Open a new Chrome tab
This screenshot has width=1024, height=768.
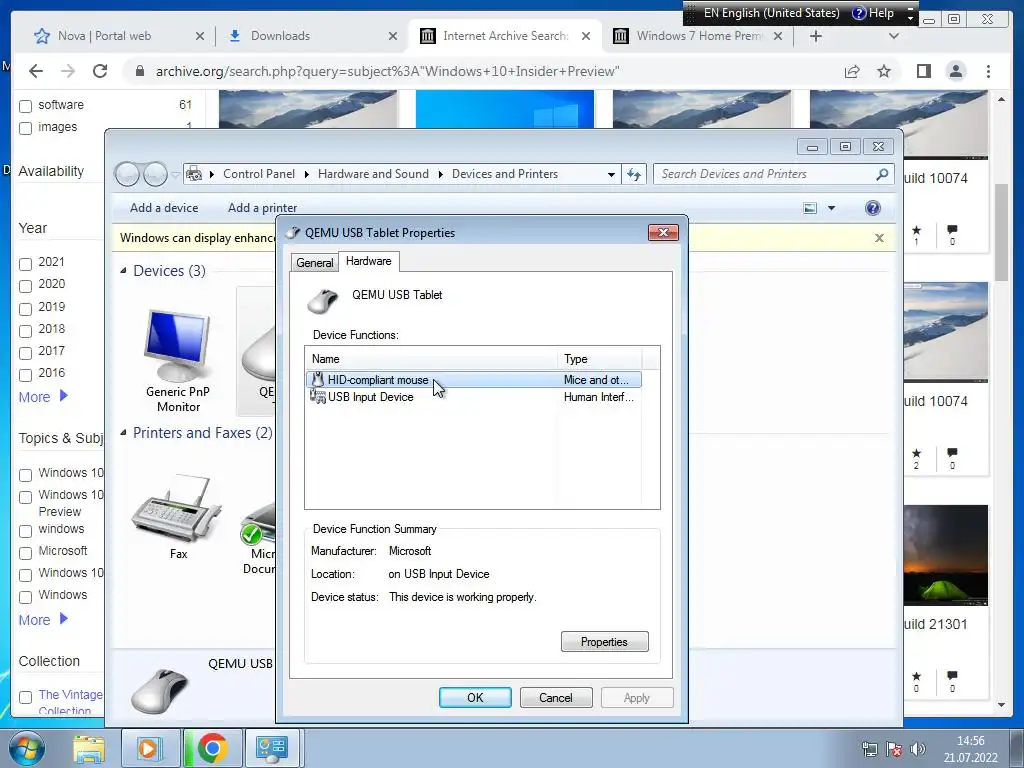click(816, 36)
